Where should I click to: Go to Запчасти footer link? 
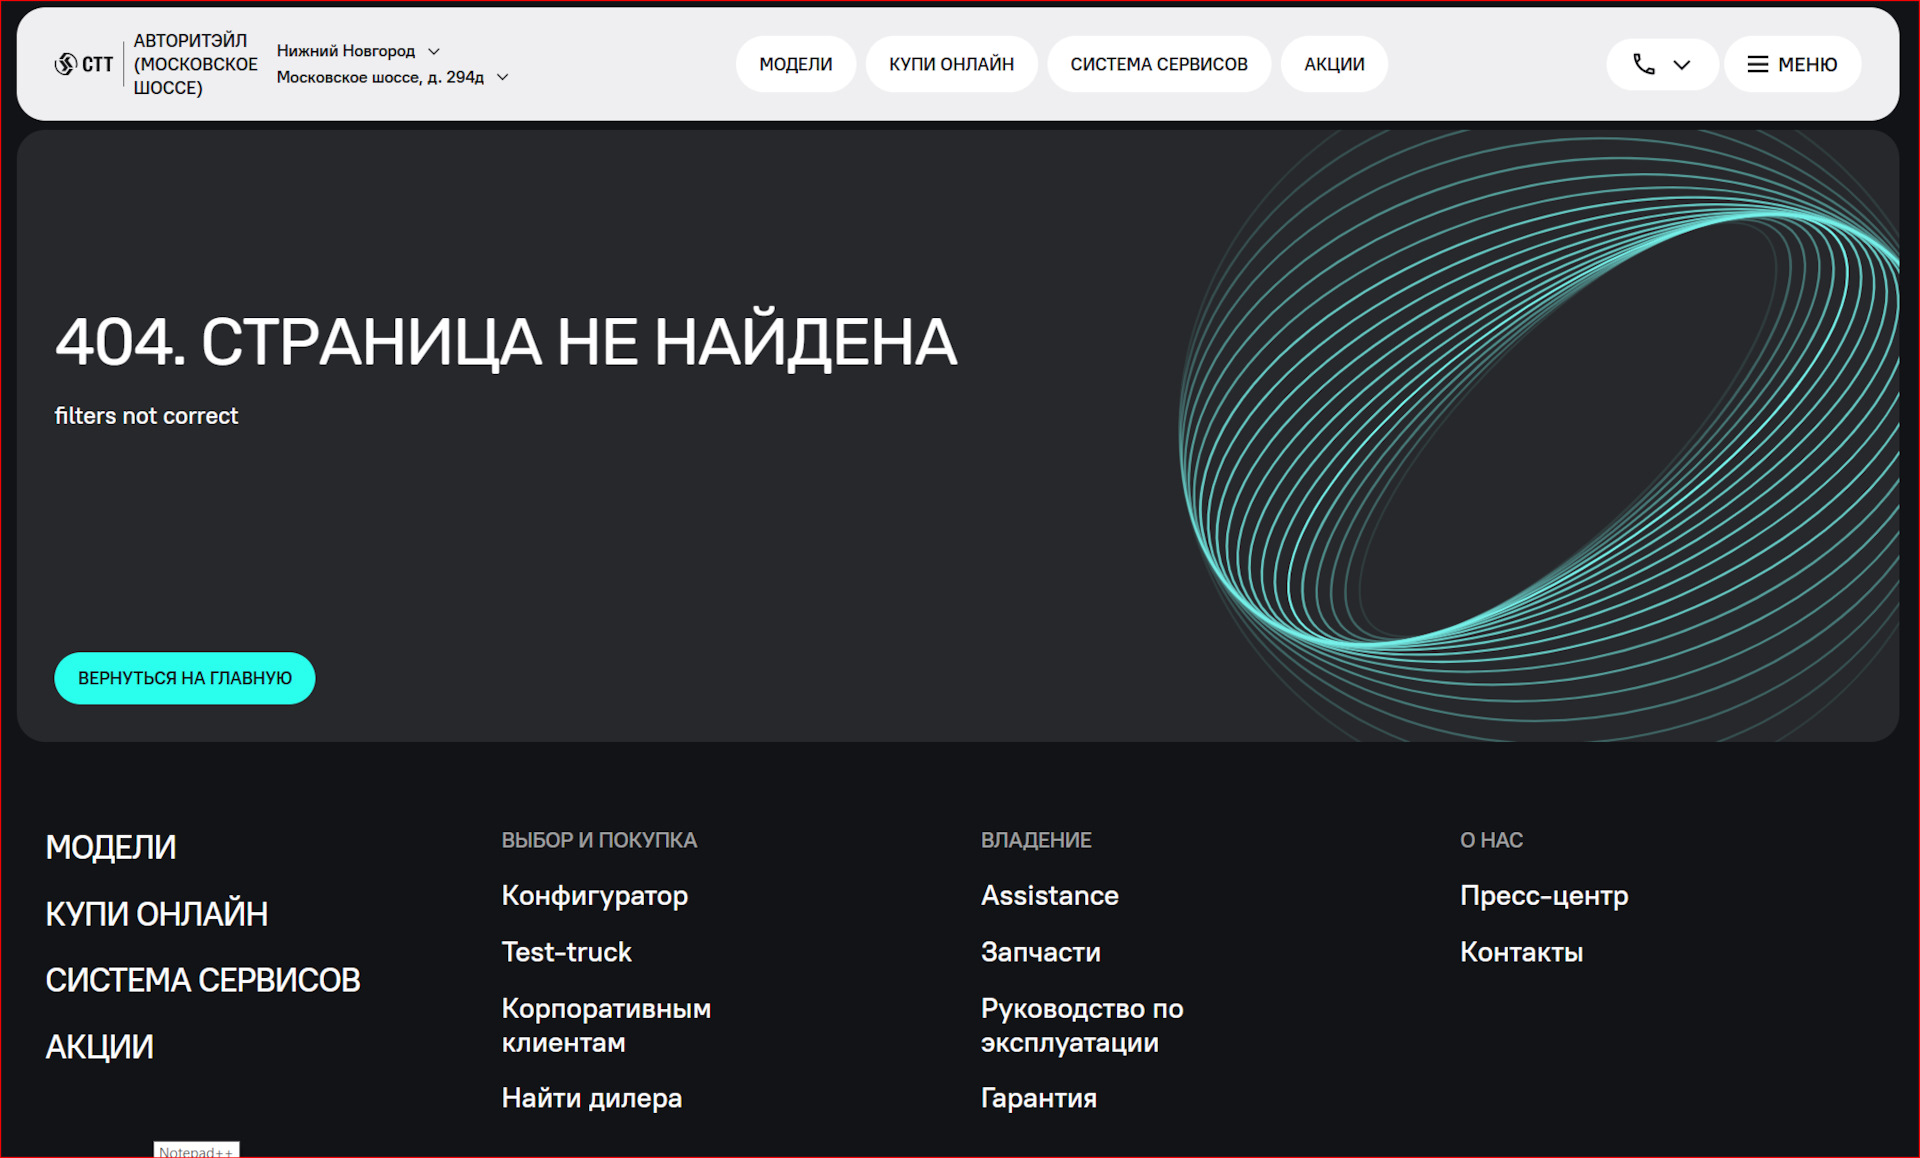1040,952
